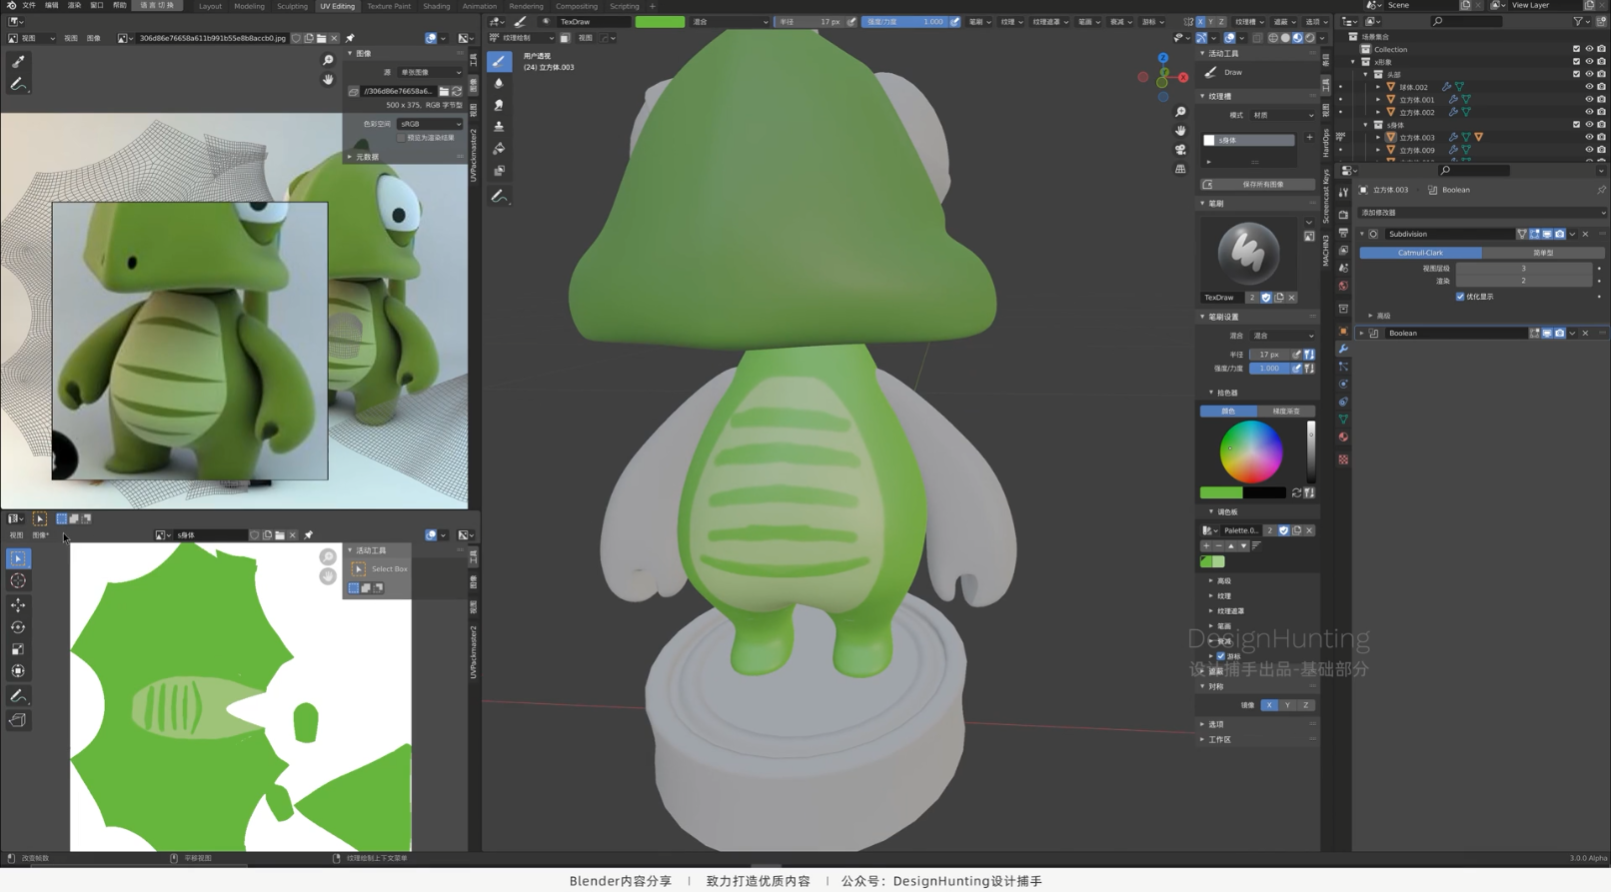Click the color wheel in brush color picker
1611x892 pixels.
tap(1251, 452)
